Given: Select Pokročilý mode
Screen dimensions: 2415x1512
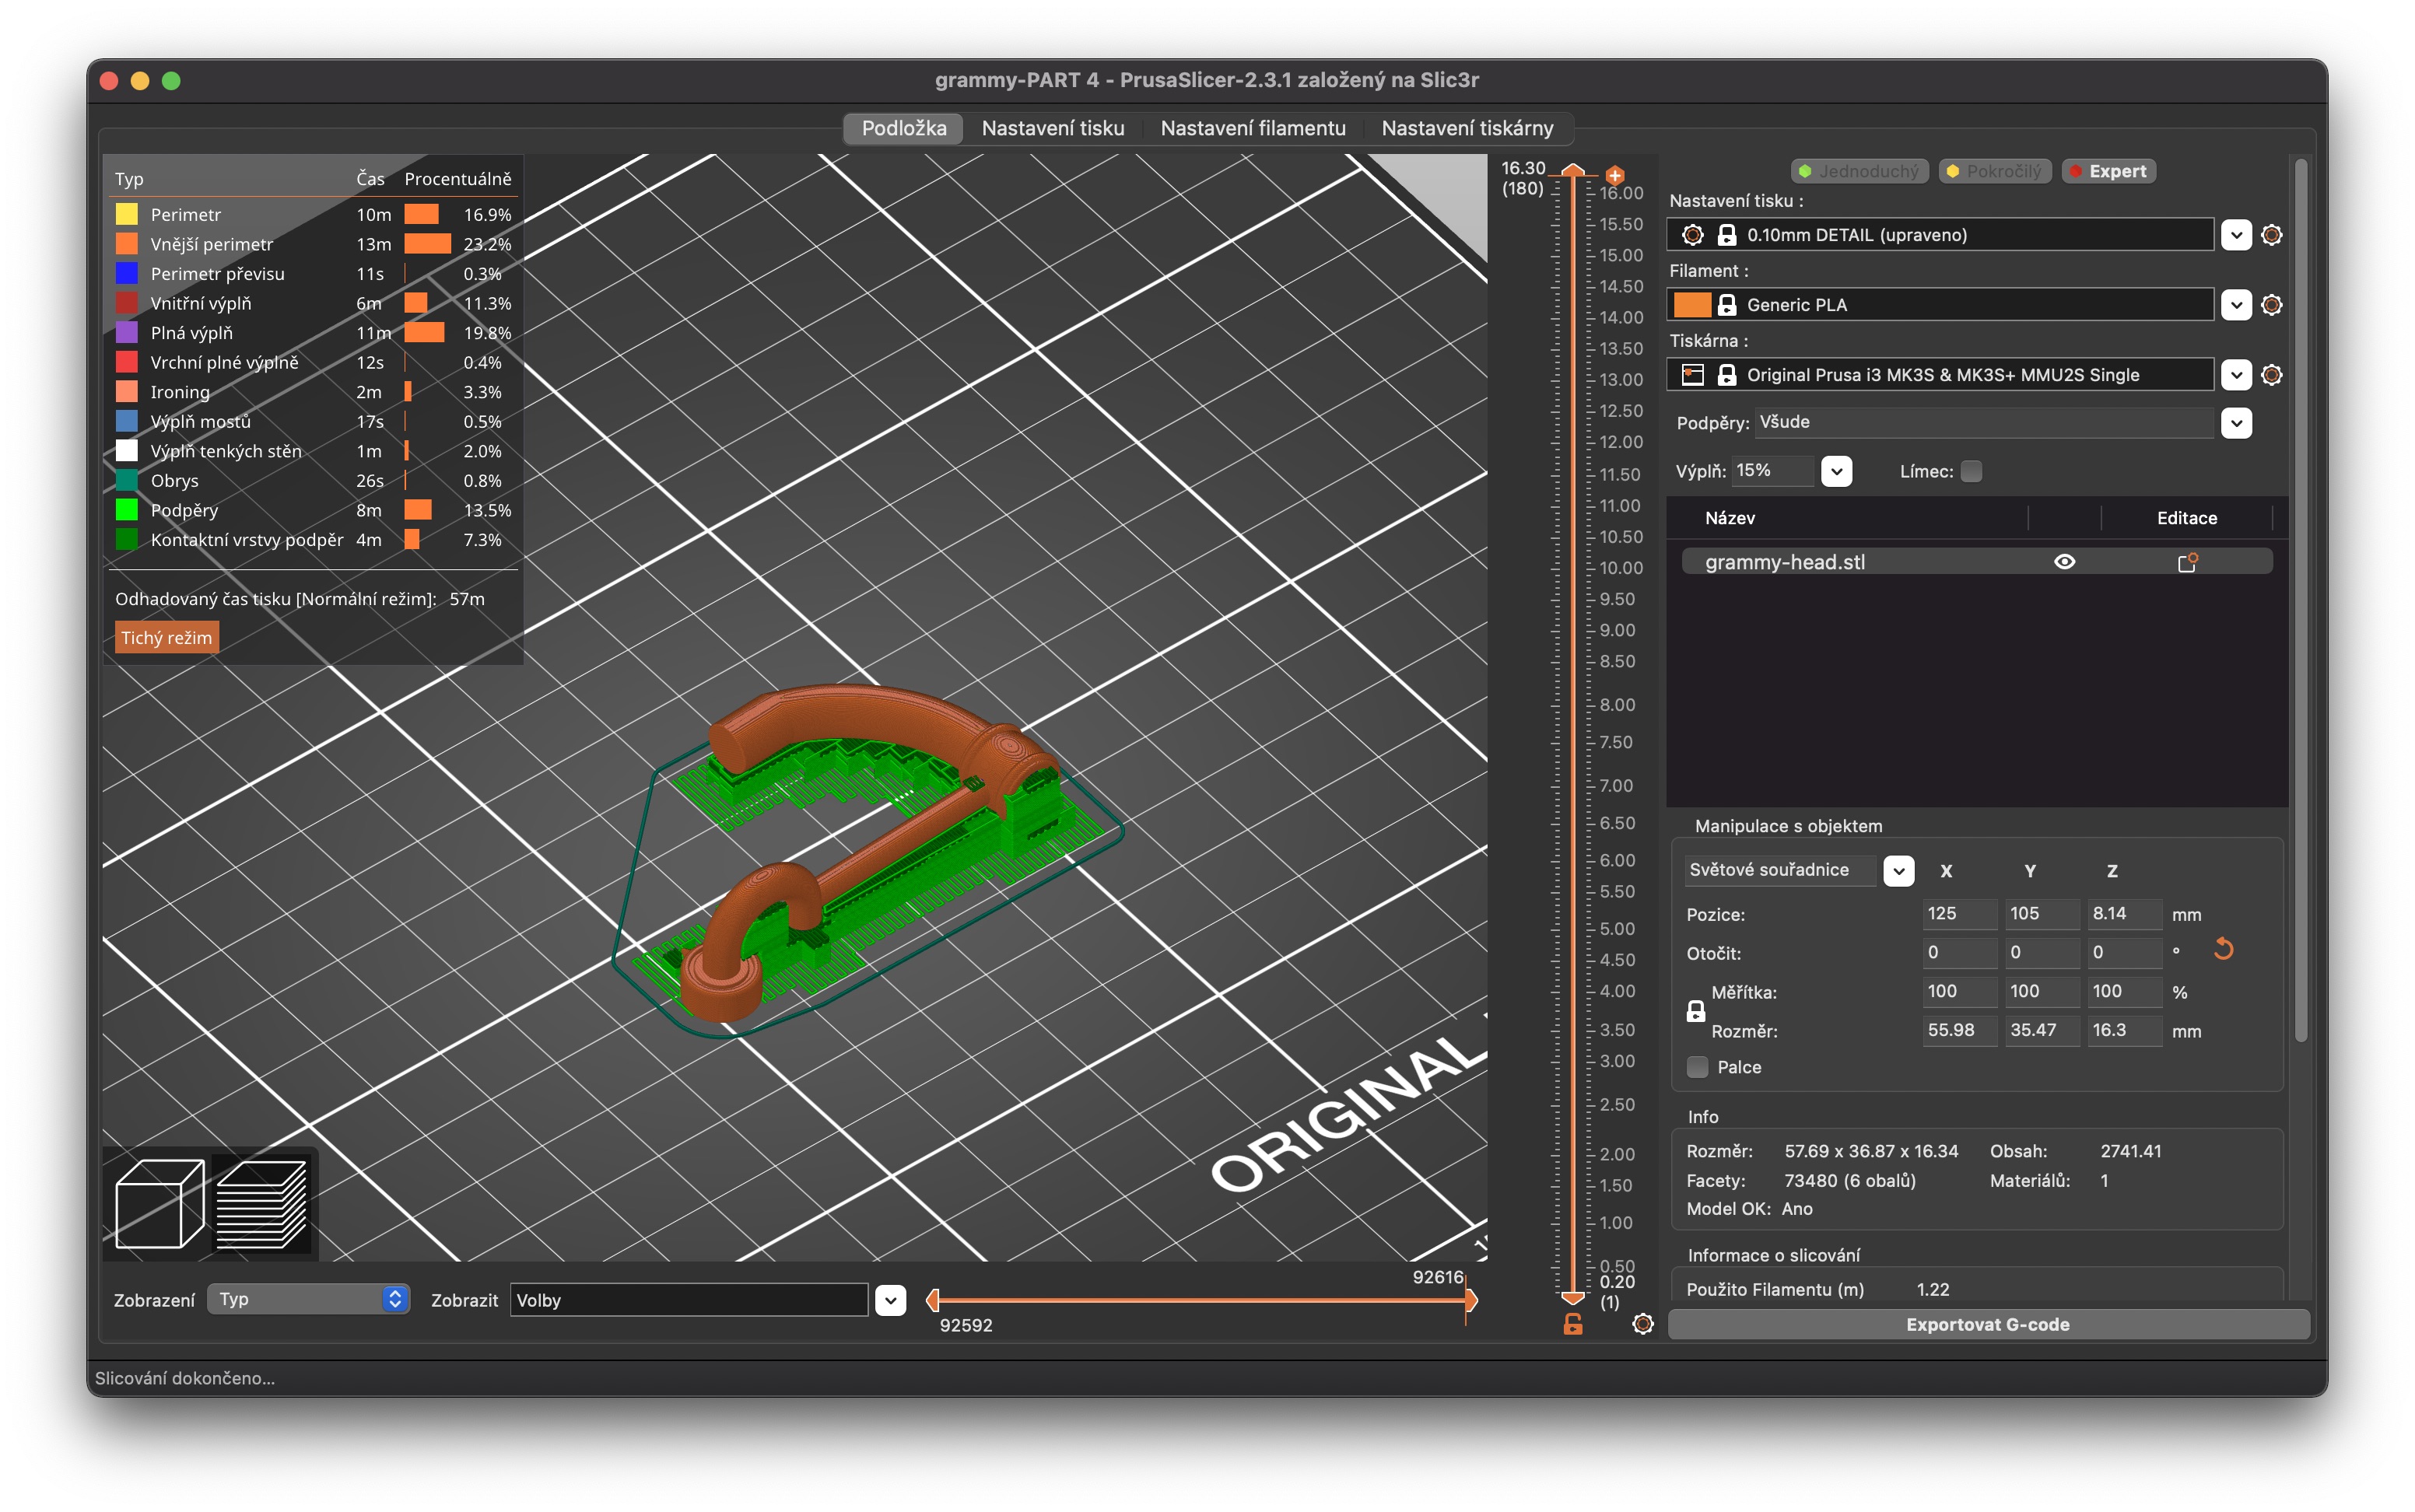Looking at the screenshot, I should 1995,171.
